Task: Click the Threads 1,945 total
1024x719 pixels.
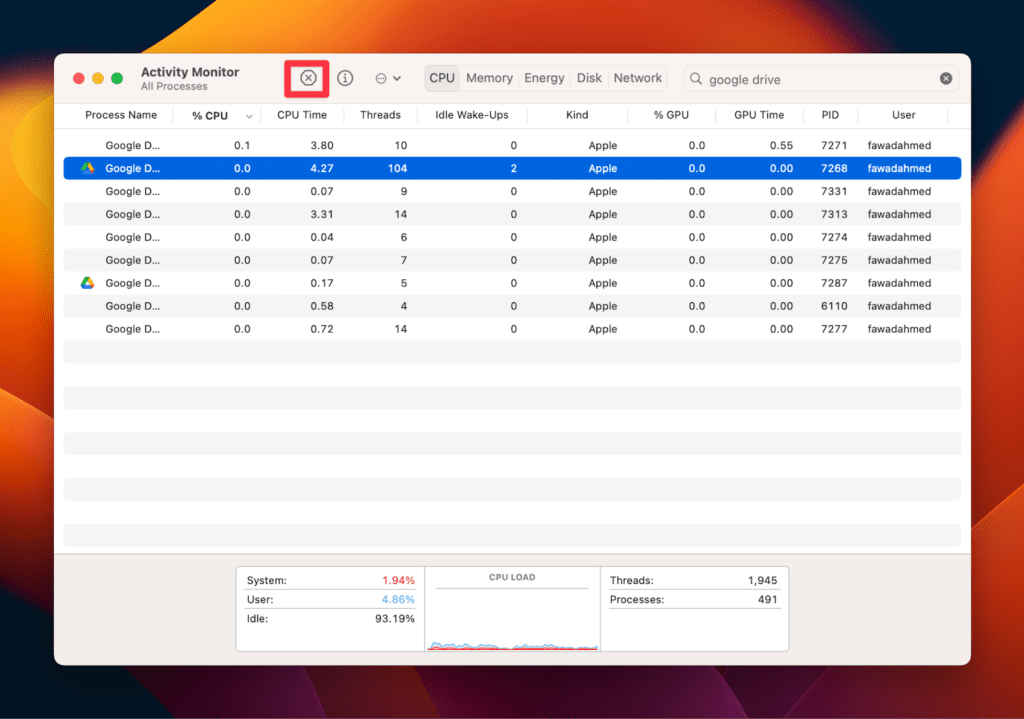Action: tap(762, 580)
